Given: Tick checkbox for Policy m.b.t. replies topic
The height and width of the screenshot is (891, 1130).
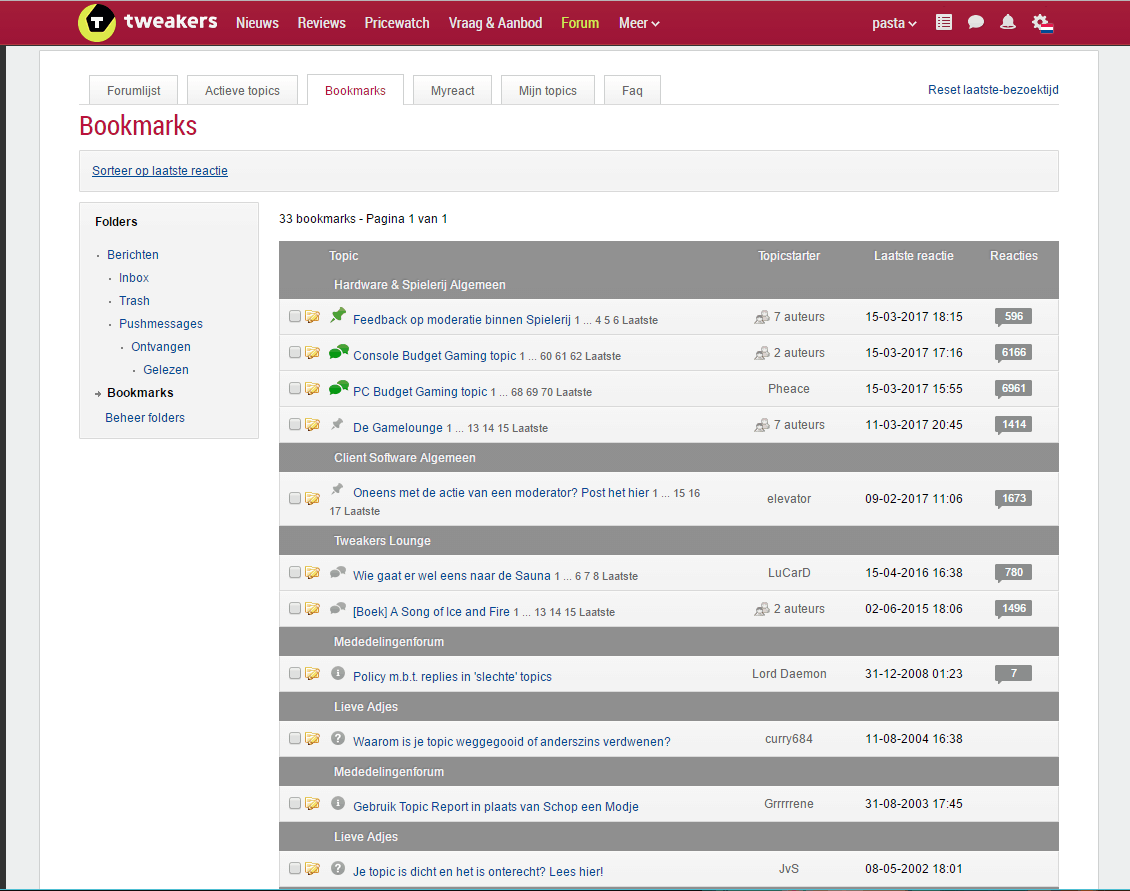Looking at the screenshot, I should coord(295,673).
